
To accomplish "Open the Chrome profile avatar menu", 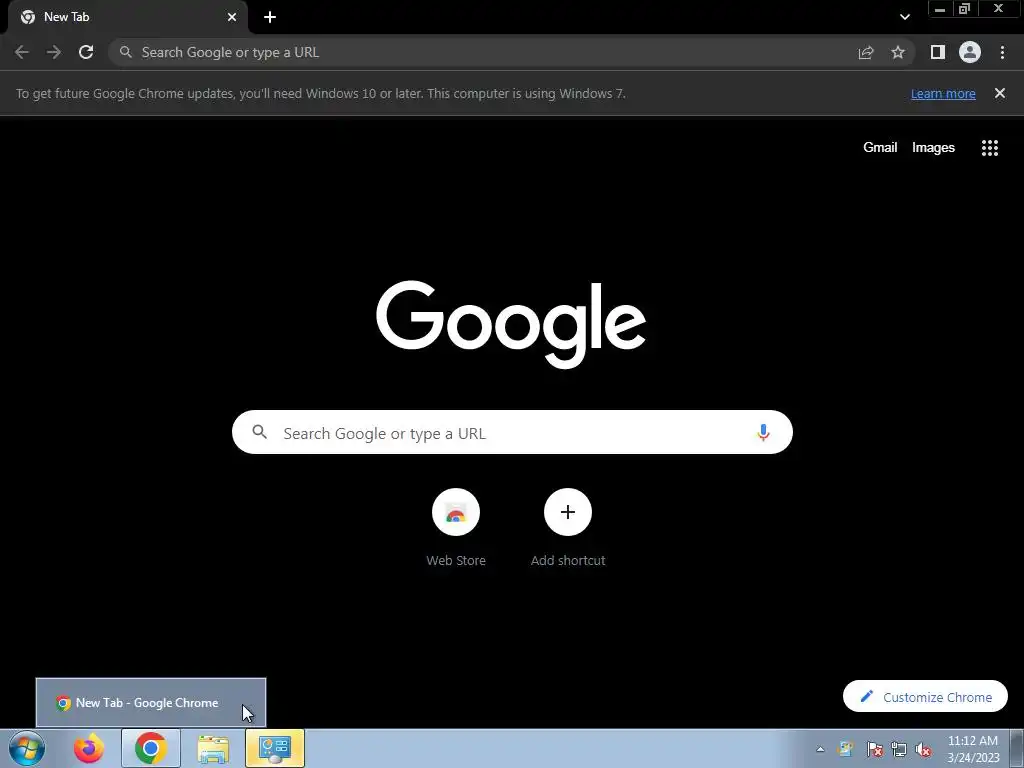I will pos(970,52).
